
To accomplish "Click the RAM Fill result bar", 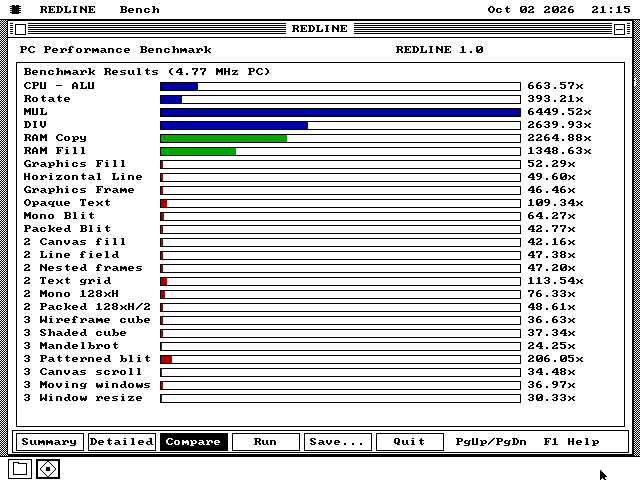I will 340,151.
